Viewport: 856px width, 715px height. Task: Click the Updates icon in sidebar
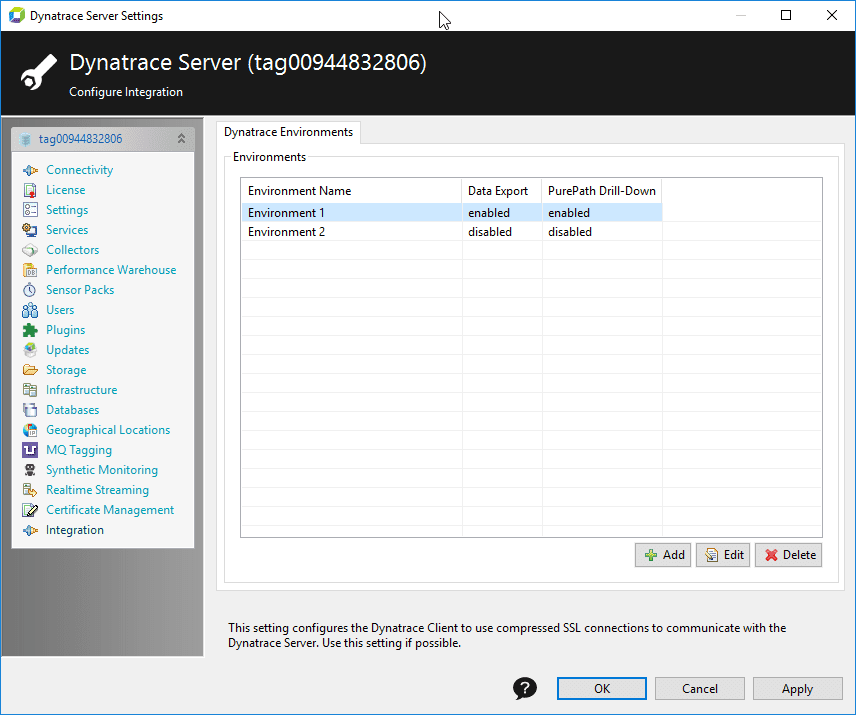tap(30, 350)
